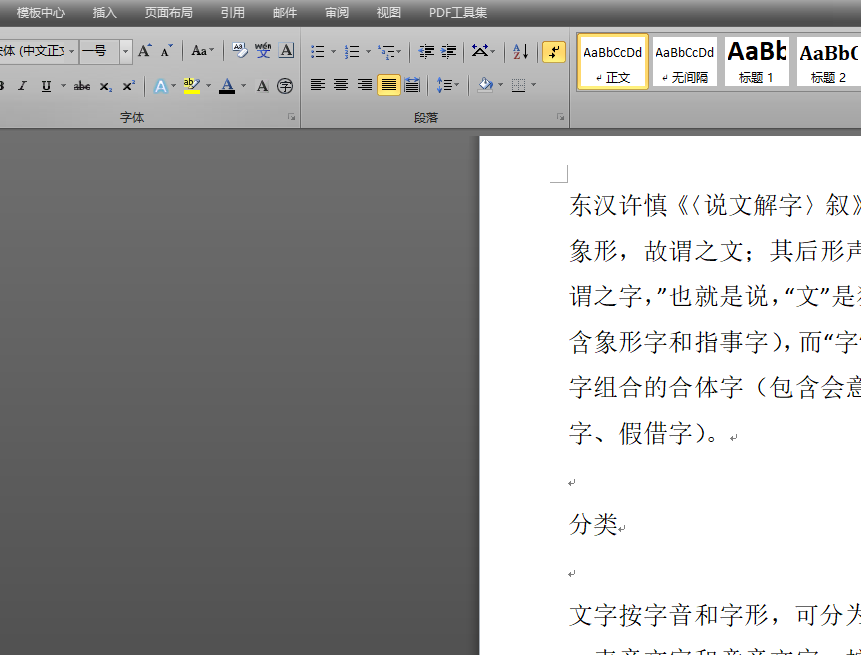Switch to the 引用 tab
Image resolution: width=861 pixels, height=655 pixels.
233,13
